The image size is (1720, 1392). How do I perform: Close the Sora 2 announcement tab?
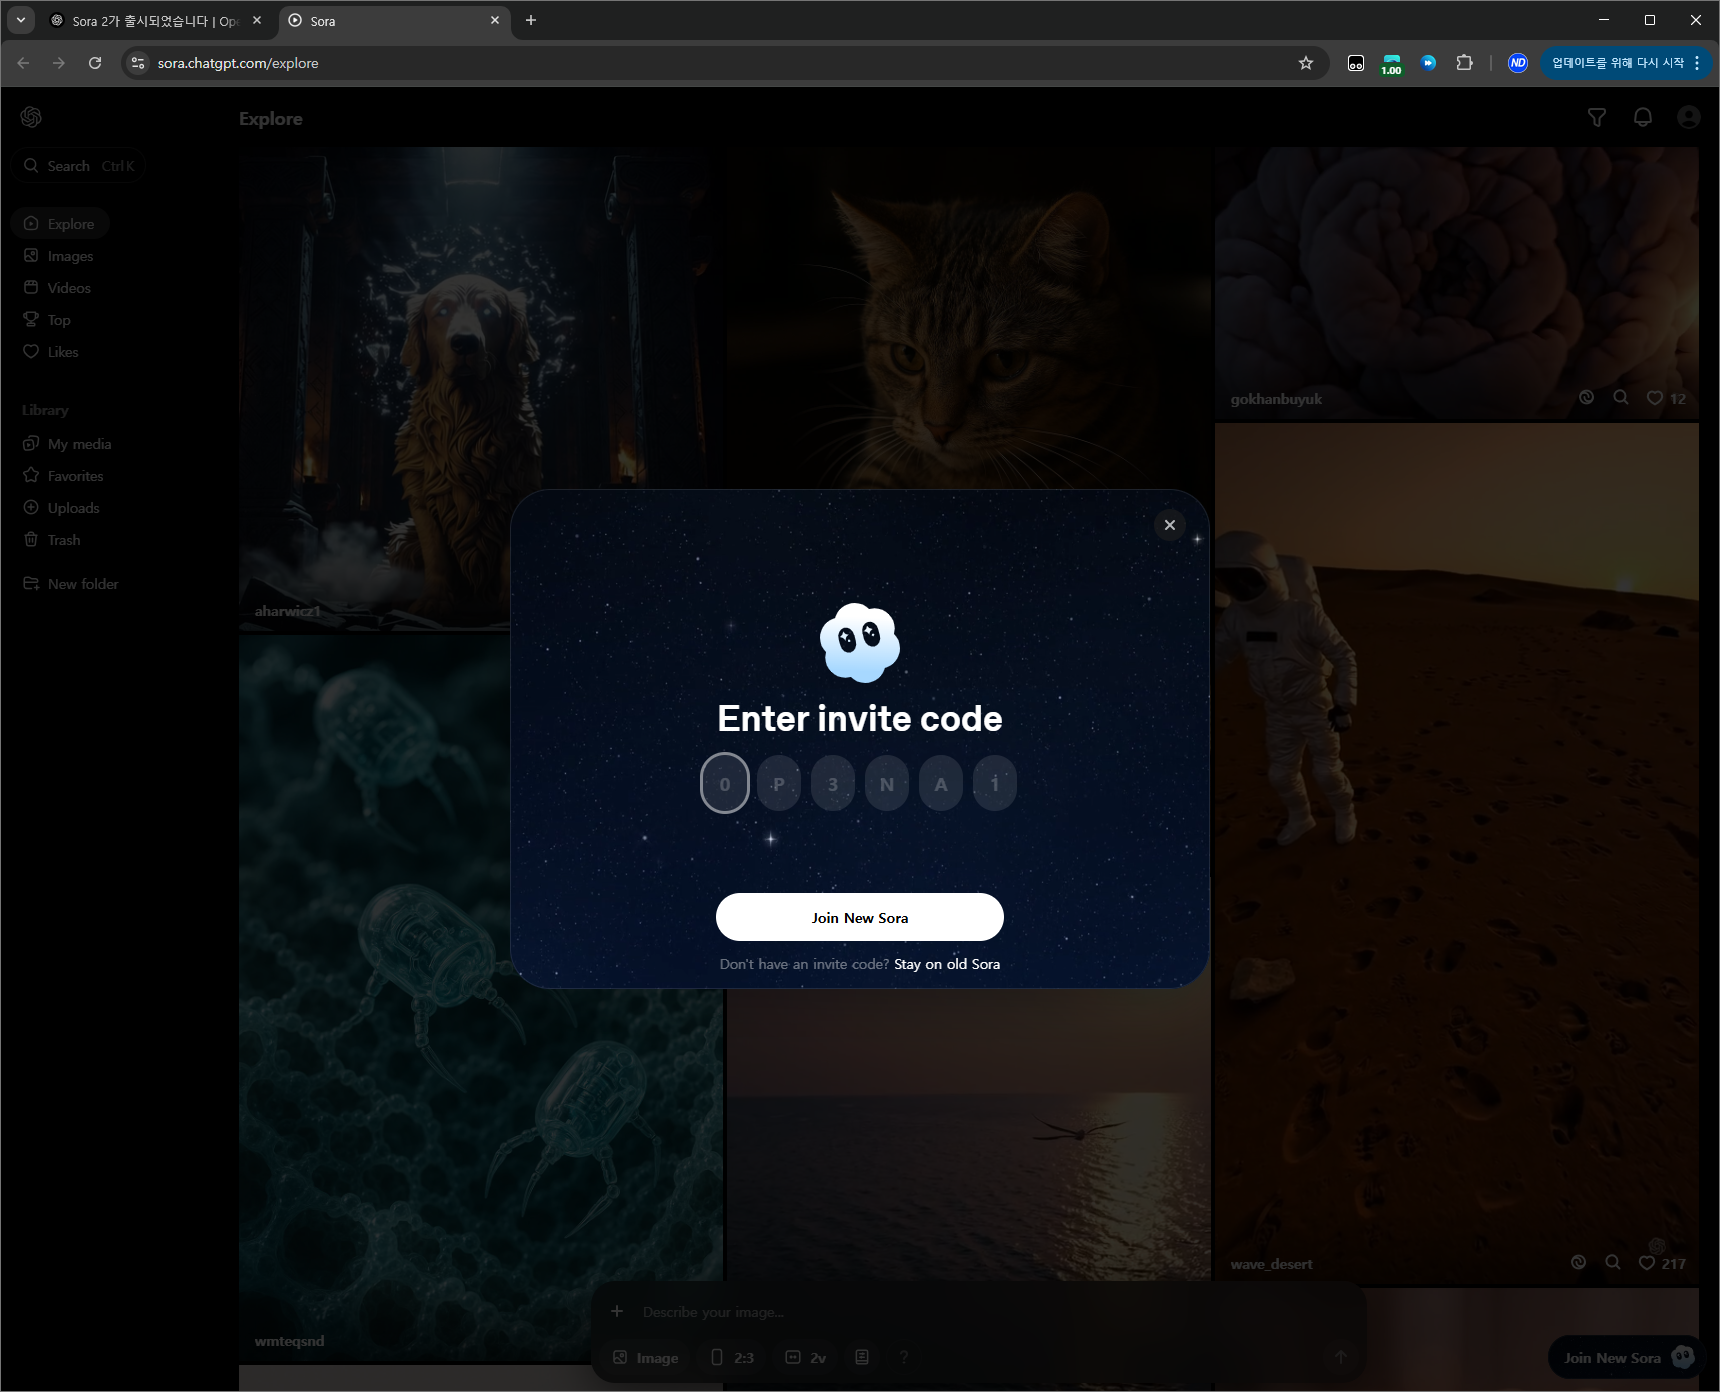[x=257, y=20]
